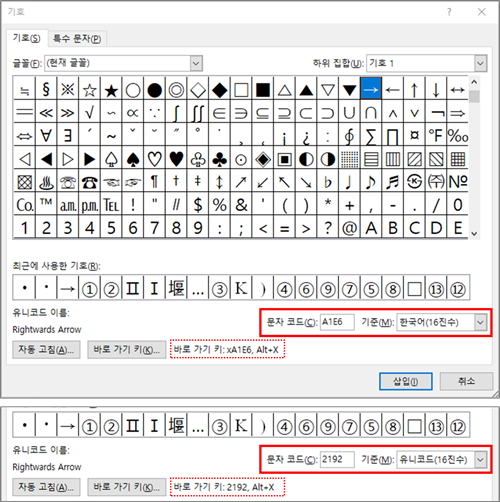
Task: Pick recently used circled 1 symbol
Action: coord(89,288)
